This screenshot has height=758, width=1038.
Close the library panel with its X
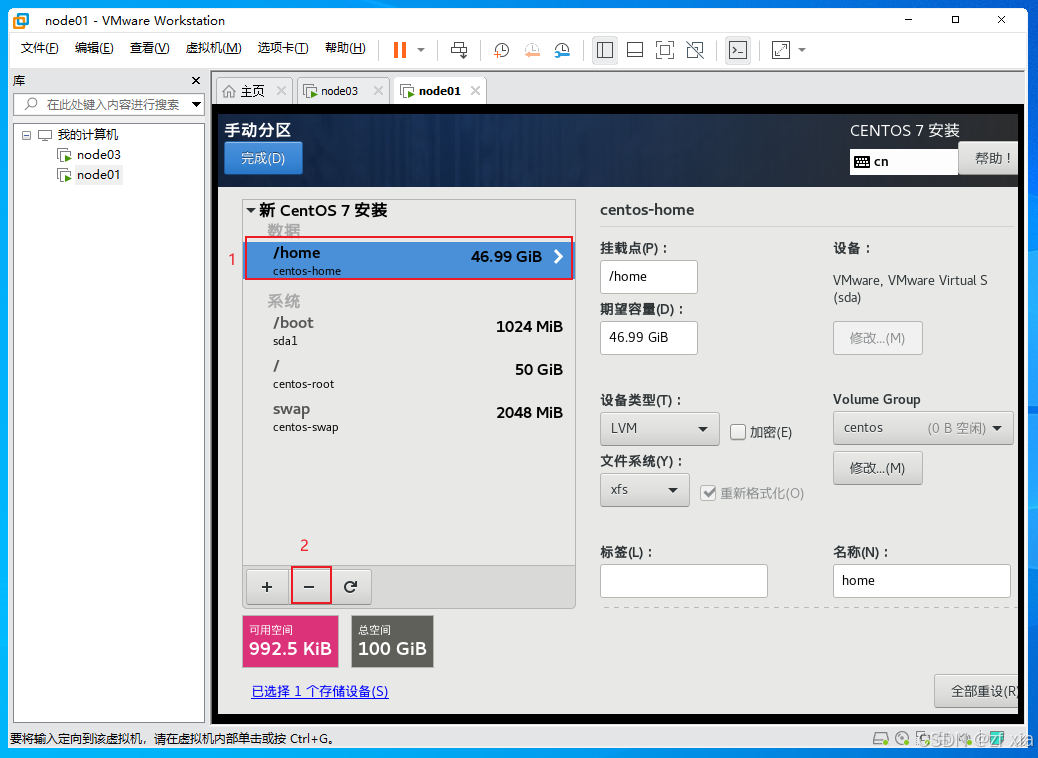click(x=195, y=80)
